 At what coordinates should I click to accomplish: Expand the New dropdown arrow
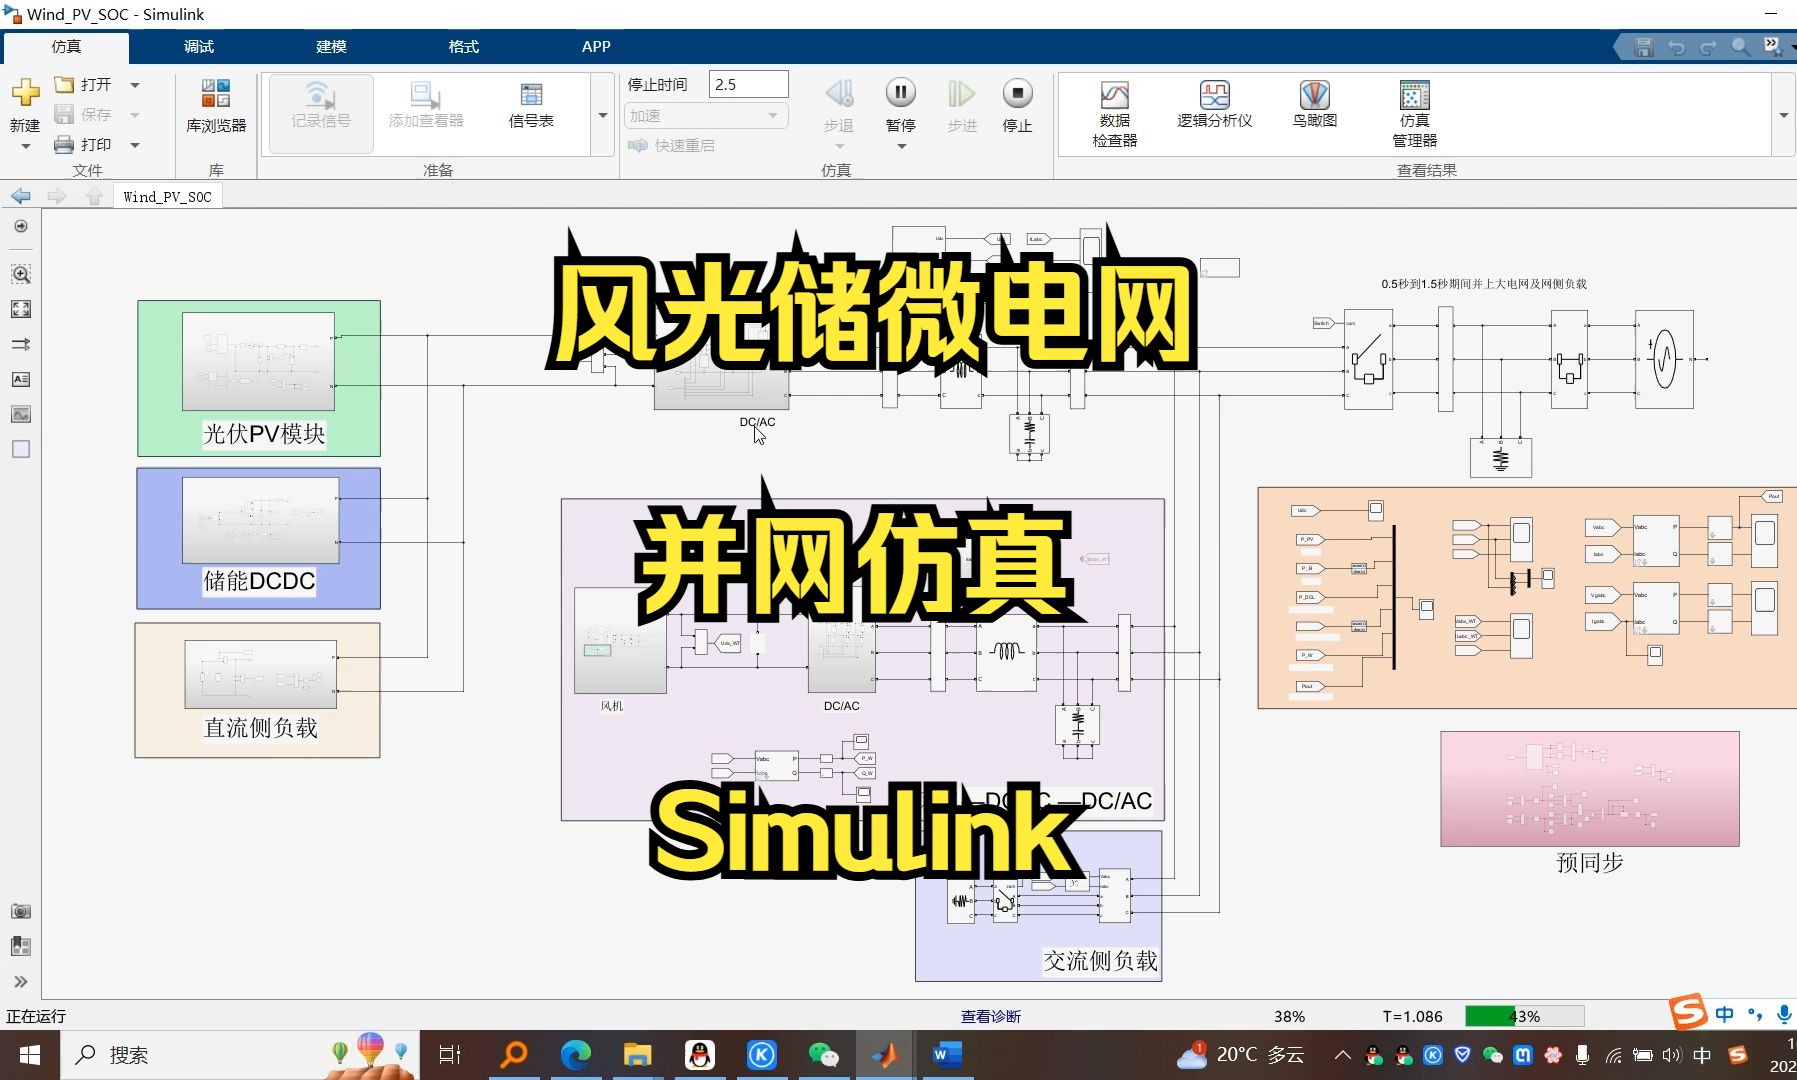tap(25, 146)
